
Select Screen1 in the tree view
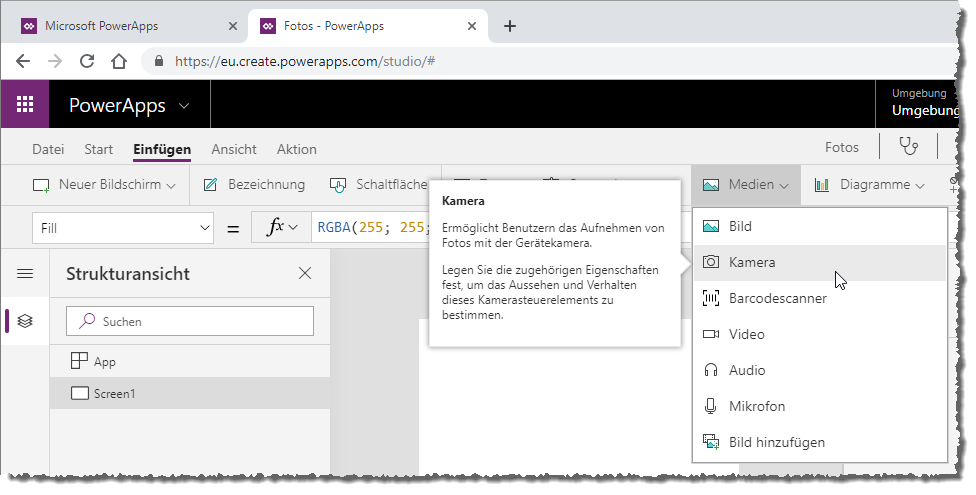114,394
